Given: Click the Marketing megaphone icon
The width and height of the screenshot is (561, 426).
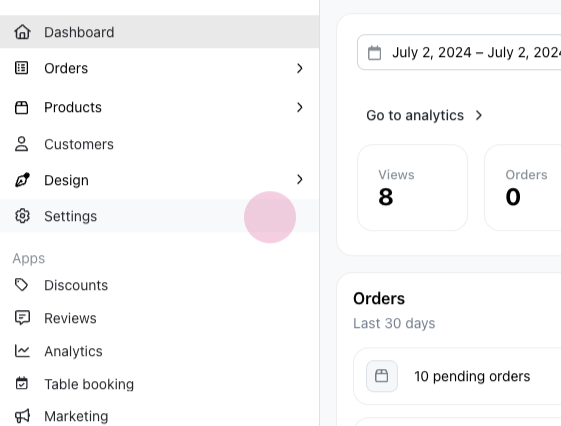Looking at the screenshot, I should (22, 416).
